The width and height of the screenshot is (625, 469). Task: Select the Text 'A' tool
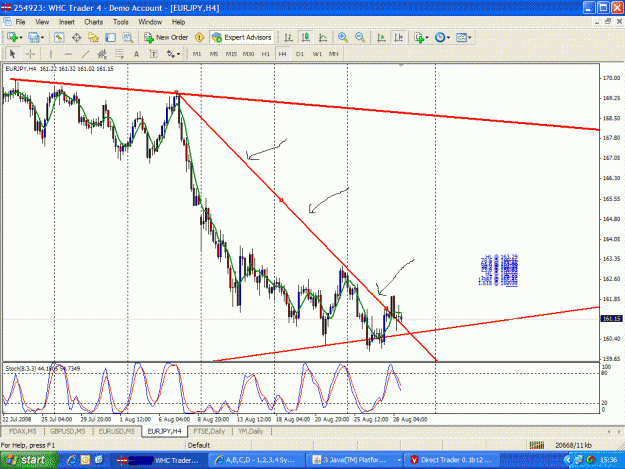(136, 54)
